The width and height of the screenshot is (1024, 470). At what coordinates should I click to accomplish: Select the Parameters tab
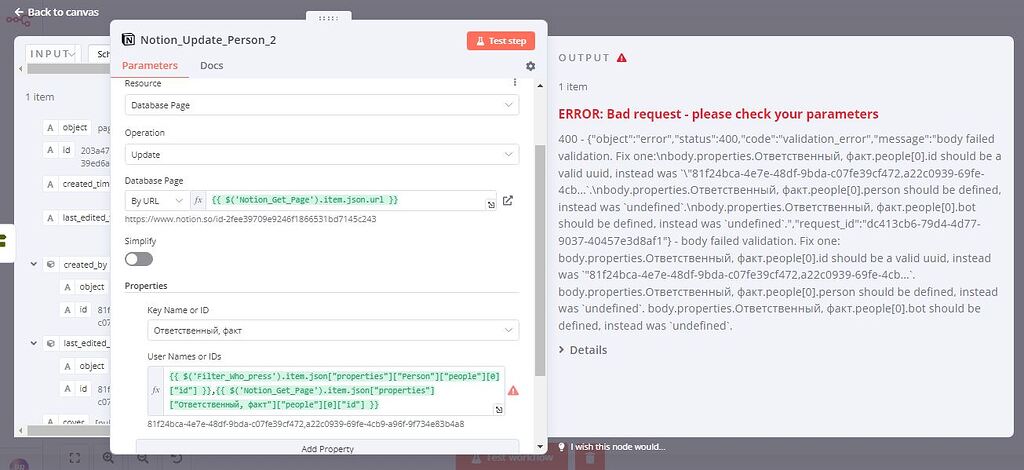[150, 66]
